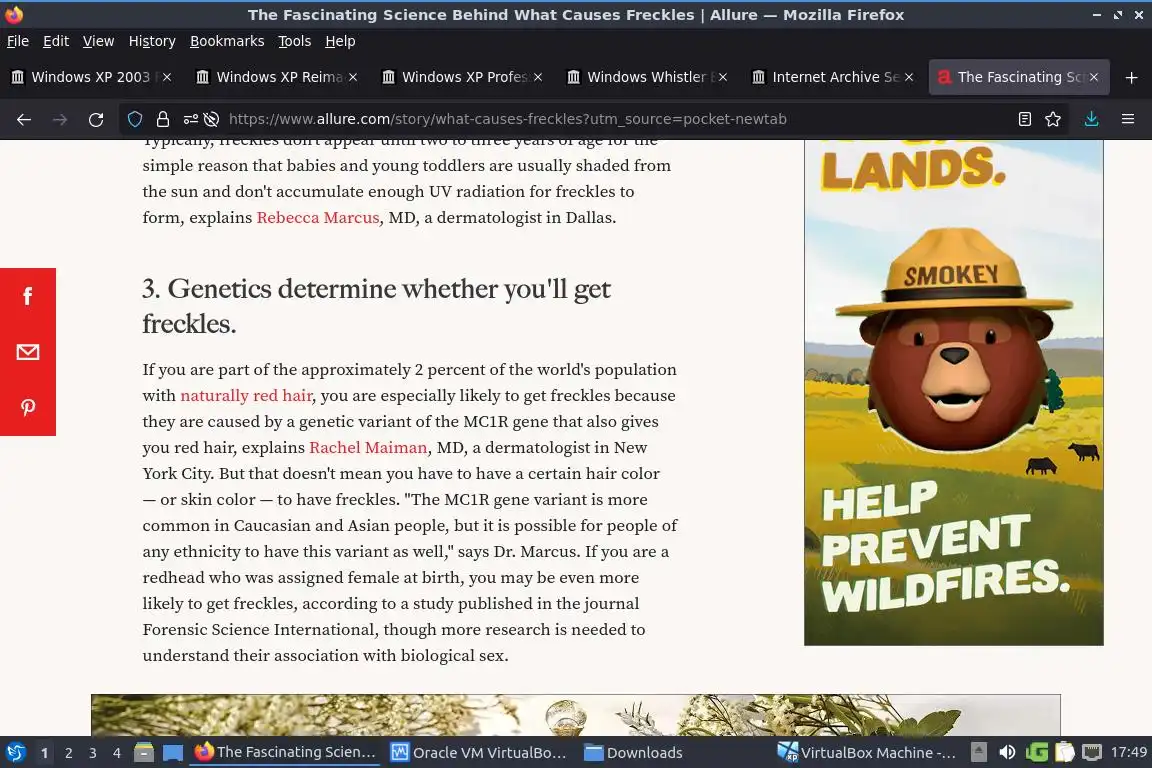The width and height of the screenshot is (1152, 768).
Task: Open the permissions icon in address bar
Action: tap(190, 119)
